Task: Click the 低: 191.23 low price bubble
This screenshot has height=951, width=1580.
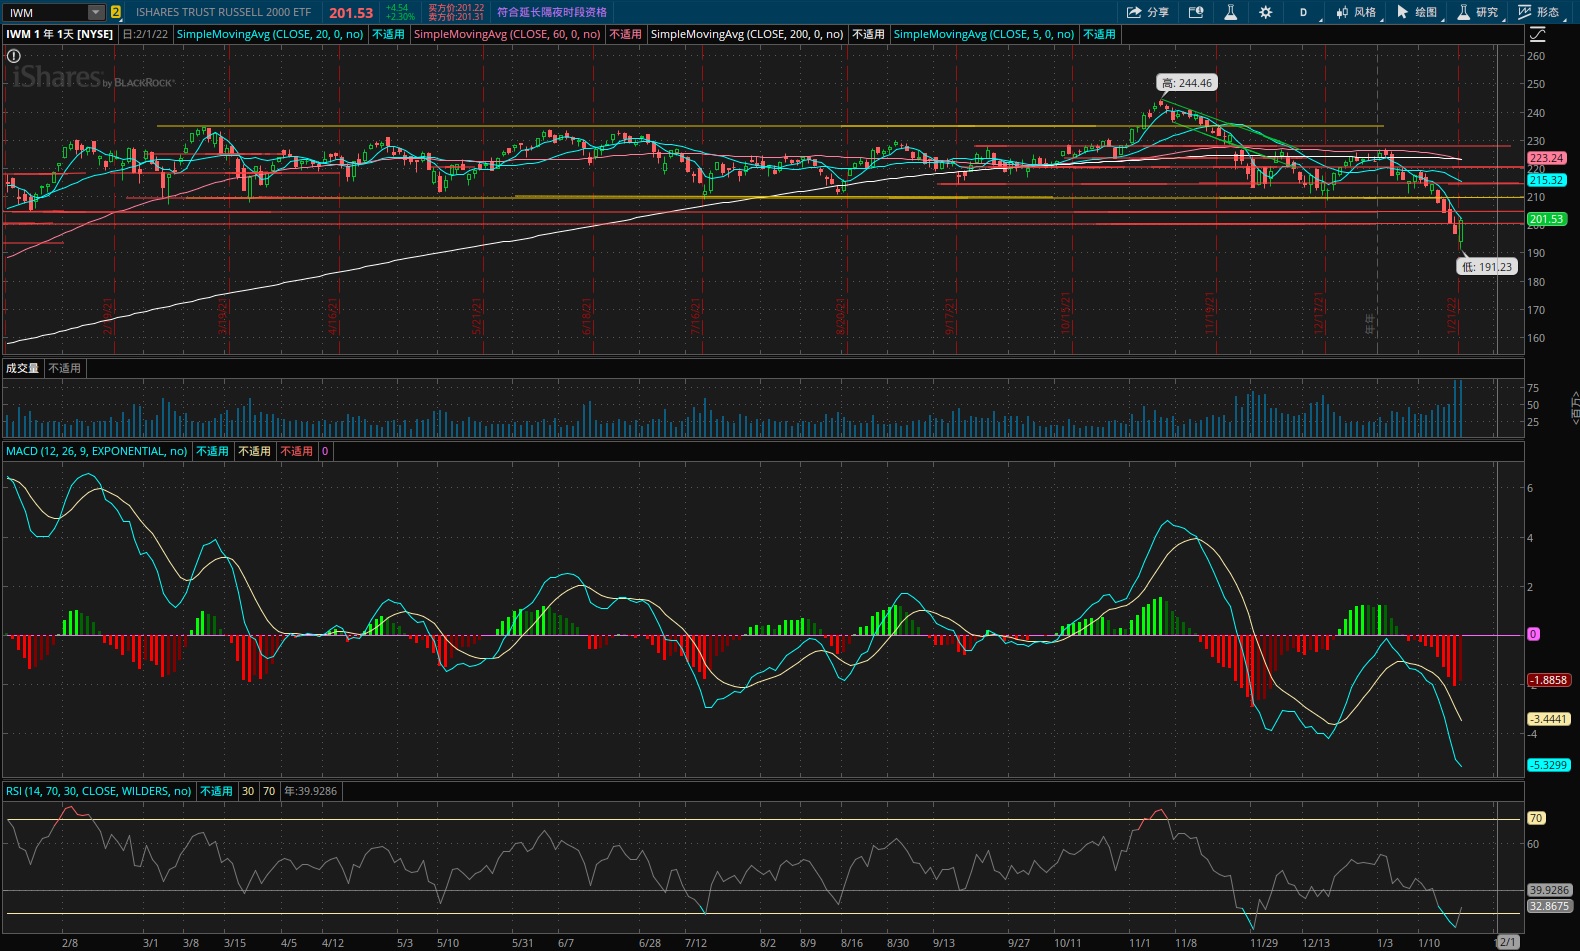Action: [1487, 267]
